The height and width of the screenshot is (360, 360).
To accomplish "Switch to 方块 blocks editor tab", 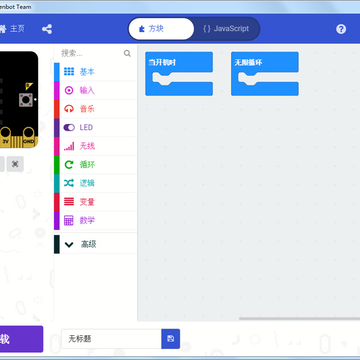I will (161, 29).
